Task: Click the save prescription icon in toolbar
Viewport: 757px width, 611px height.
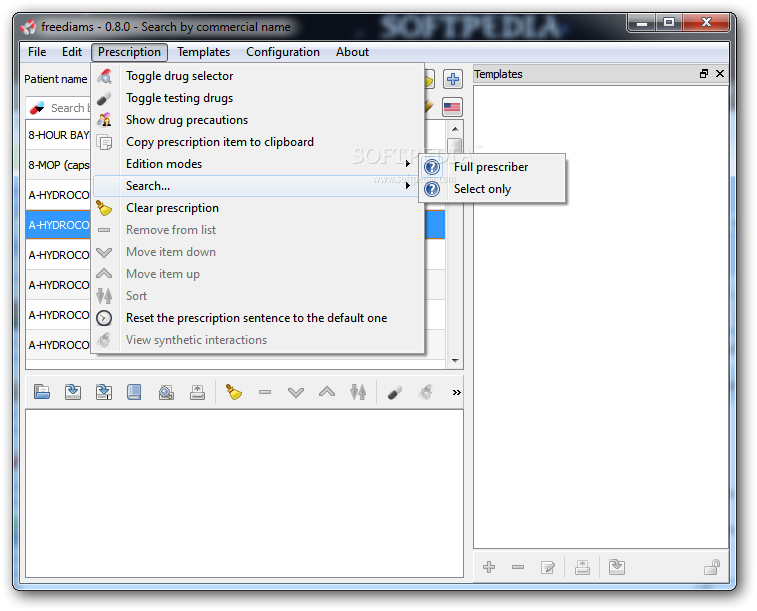Action: tap(73, 392)
